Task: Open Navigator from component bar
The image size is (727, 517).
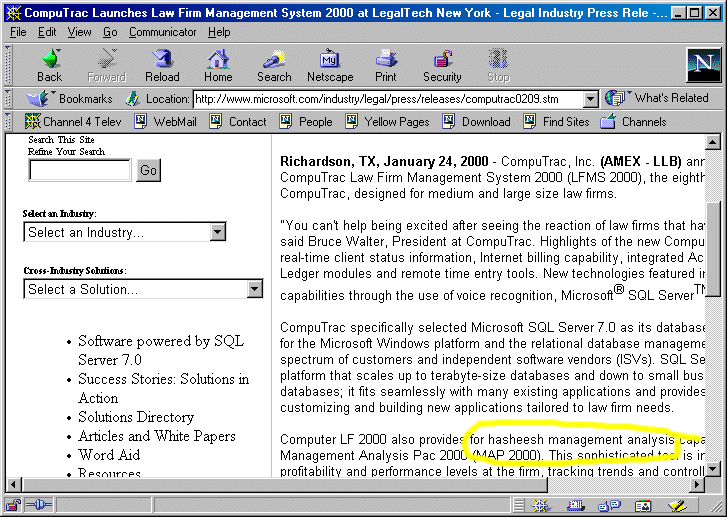Action: [x=541, y=505]
